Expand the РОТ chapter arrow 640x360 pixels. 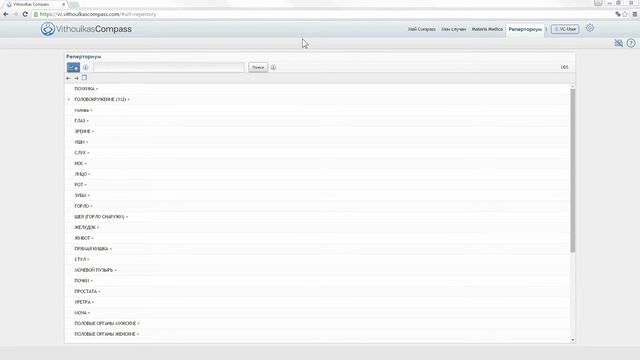pyautogui.click(x=86, y=185)
